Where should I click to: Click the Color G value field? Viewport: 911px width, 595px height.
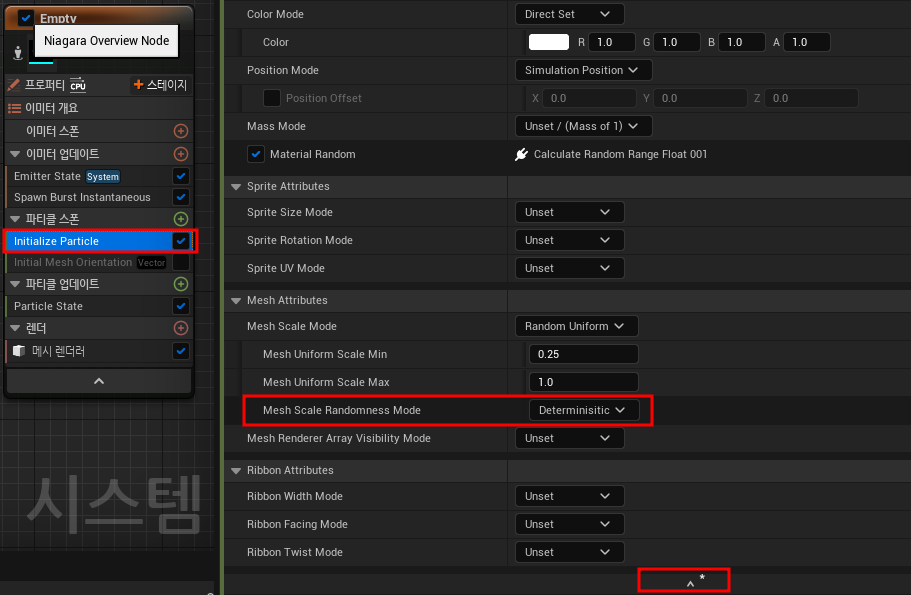676,42
